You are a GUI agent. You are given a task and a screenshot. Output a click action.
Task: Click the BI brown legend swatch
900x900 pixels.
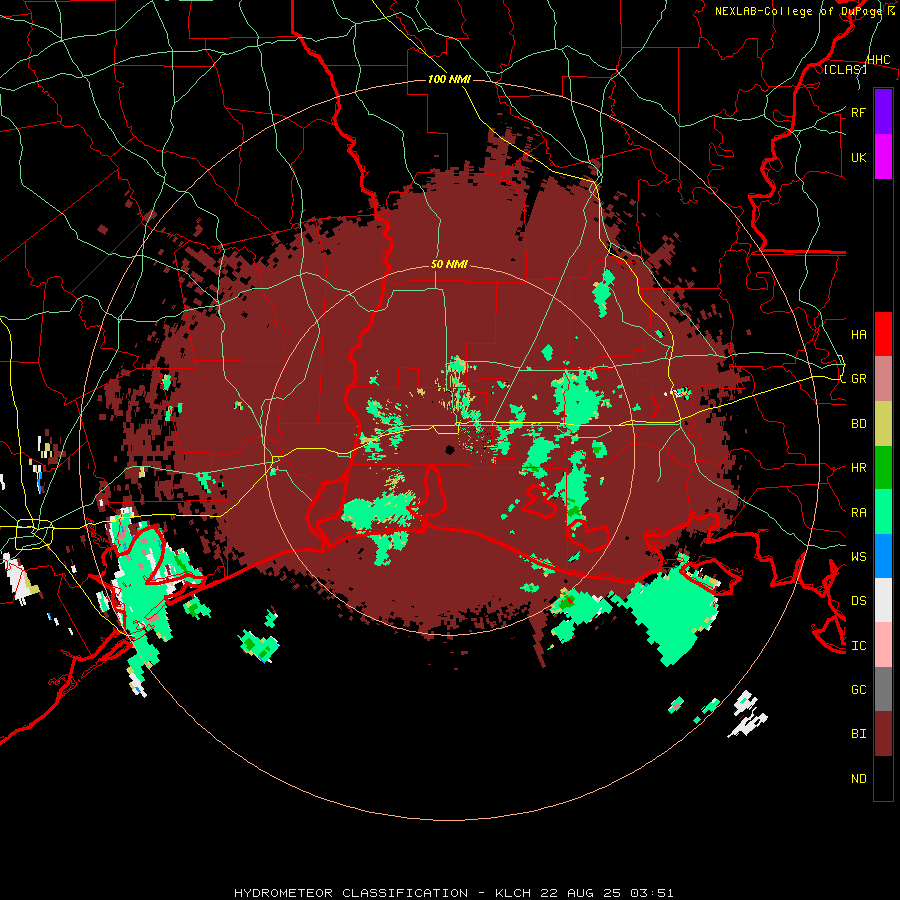(883, 734)
